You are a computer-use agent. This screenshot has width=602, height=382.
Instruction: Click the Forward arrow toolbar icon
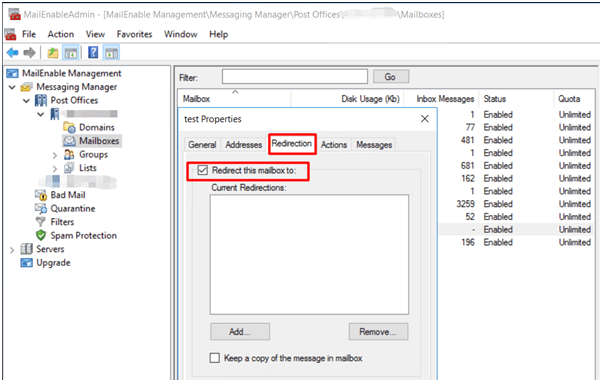tap(30, 52)
